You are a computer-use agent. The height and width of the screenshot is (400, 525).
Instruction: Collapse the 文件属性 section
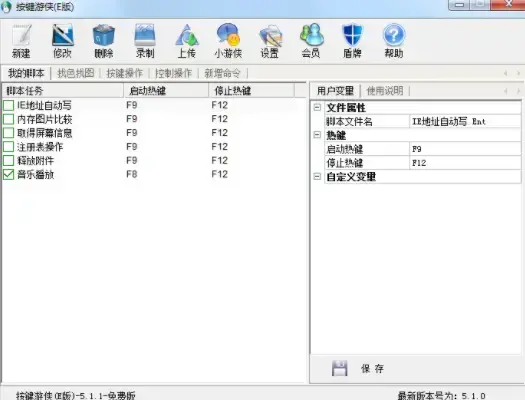(x=317, y=107)
